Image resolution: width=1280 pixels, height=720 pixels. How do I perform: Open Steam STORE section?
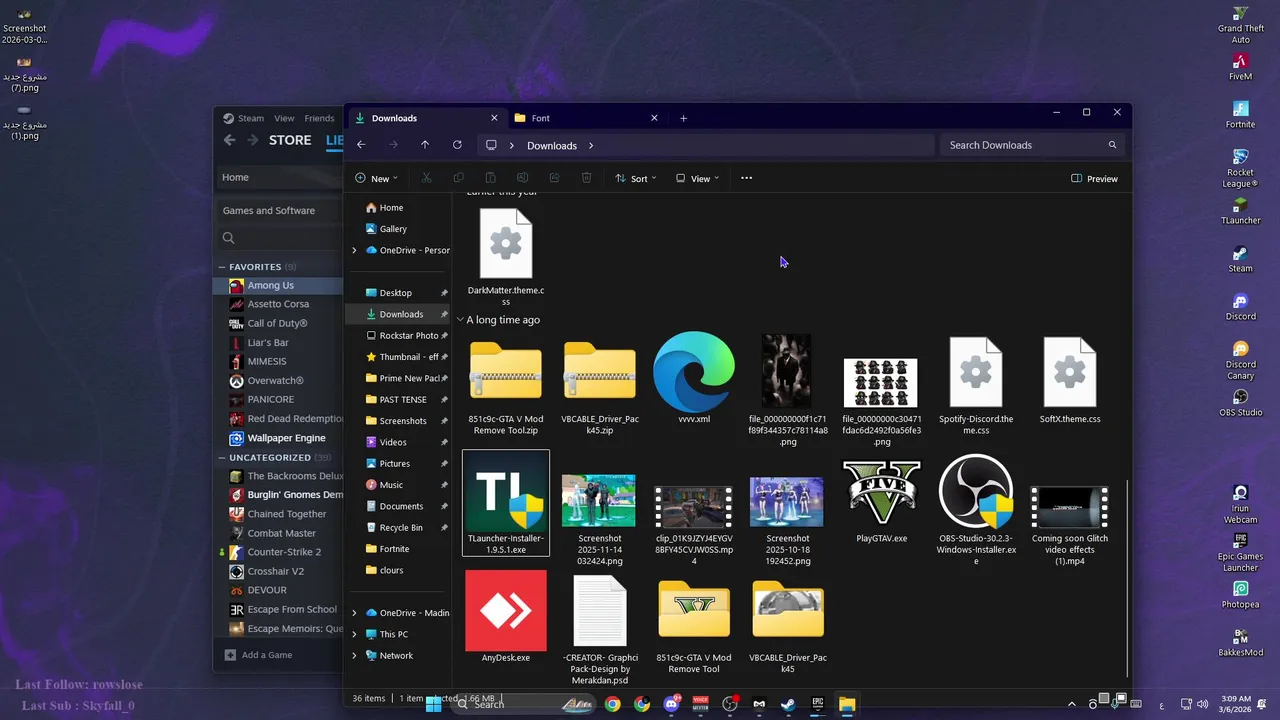(x=290, y=140)
